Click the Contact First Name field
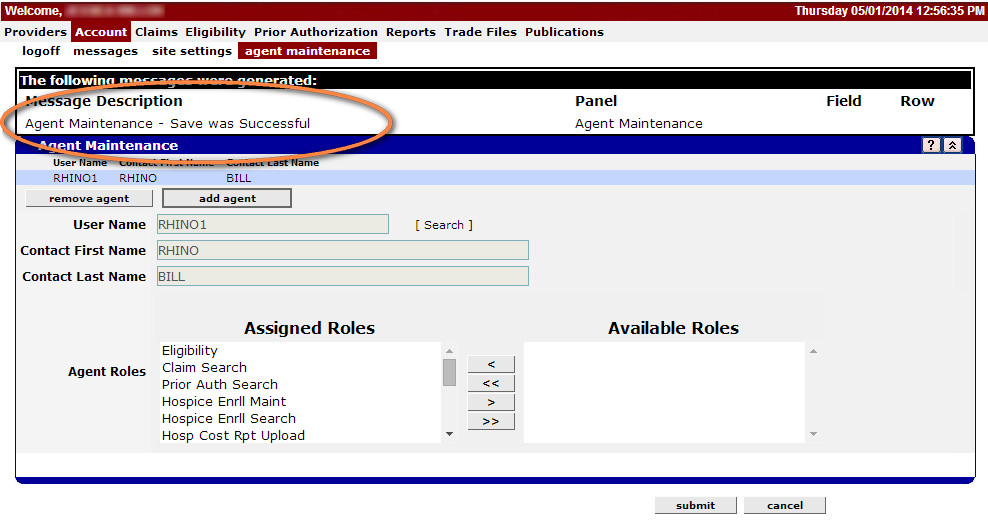Image resolution: width=988 pixels, height=523 pixels. tap(342, 250)
